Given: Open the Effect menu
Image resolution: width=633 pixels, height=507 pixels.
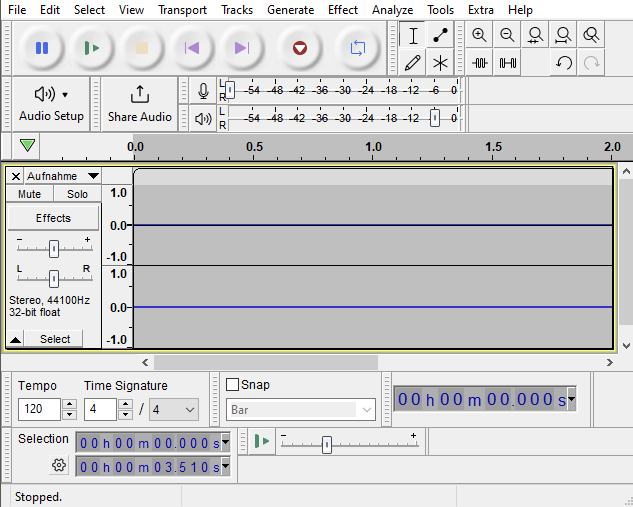Looking at the screenshot, I should point(343,10).
